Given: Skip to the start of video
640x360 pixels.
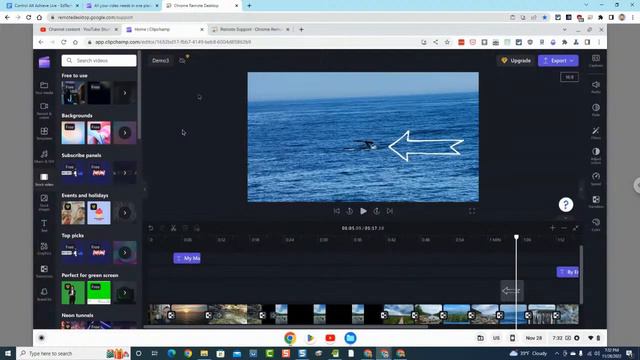Looking at the screenshot, I should coord(336,211).
